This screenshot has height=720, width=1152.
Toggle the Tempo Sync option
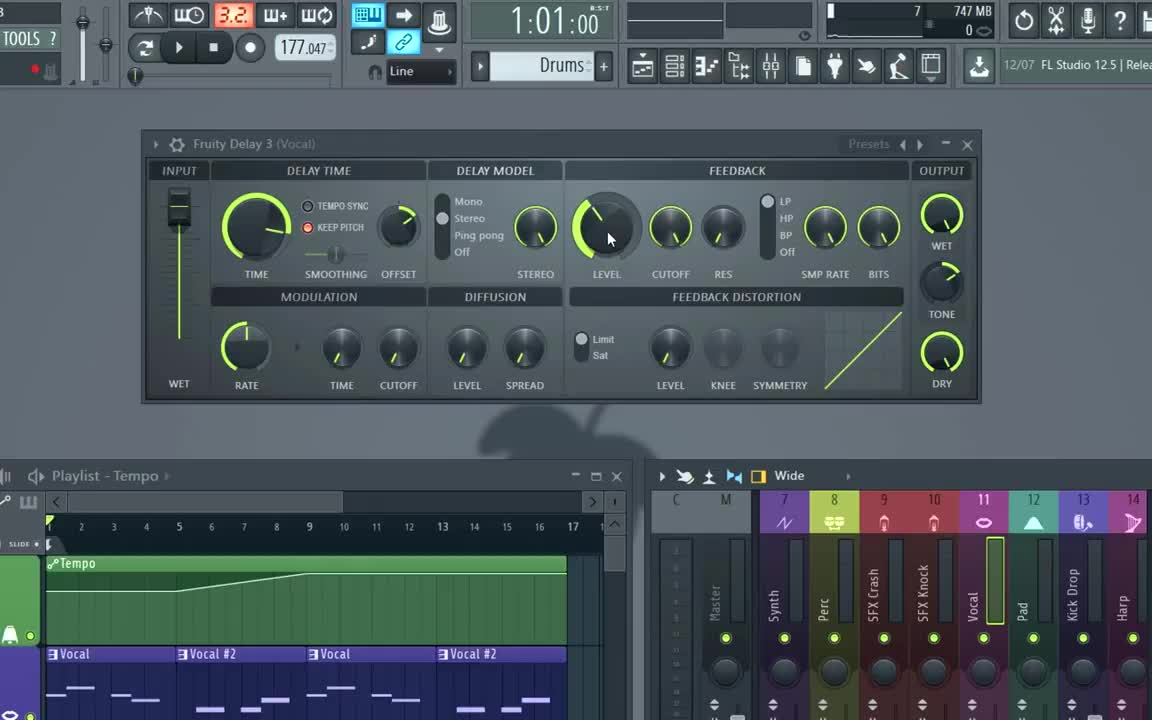pos(308,206)
